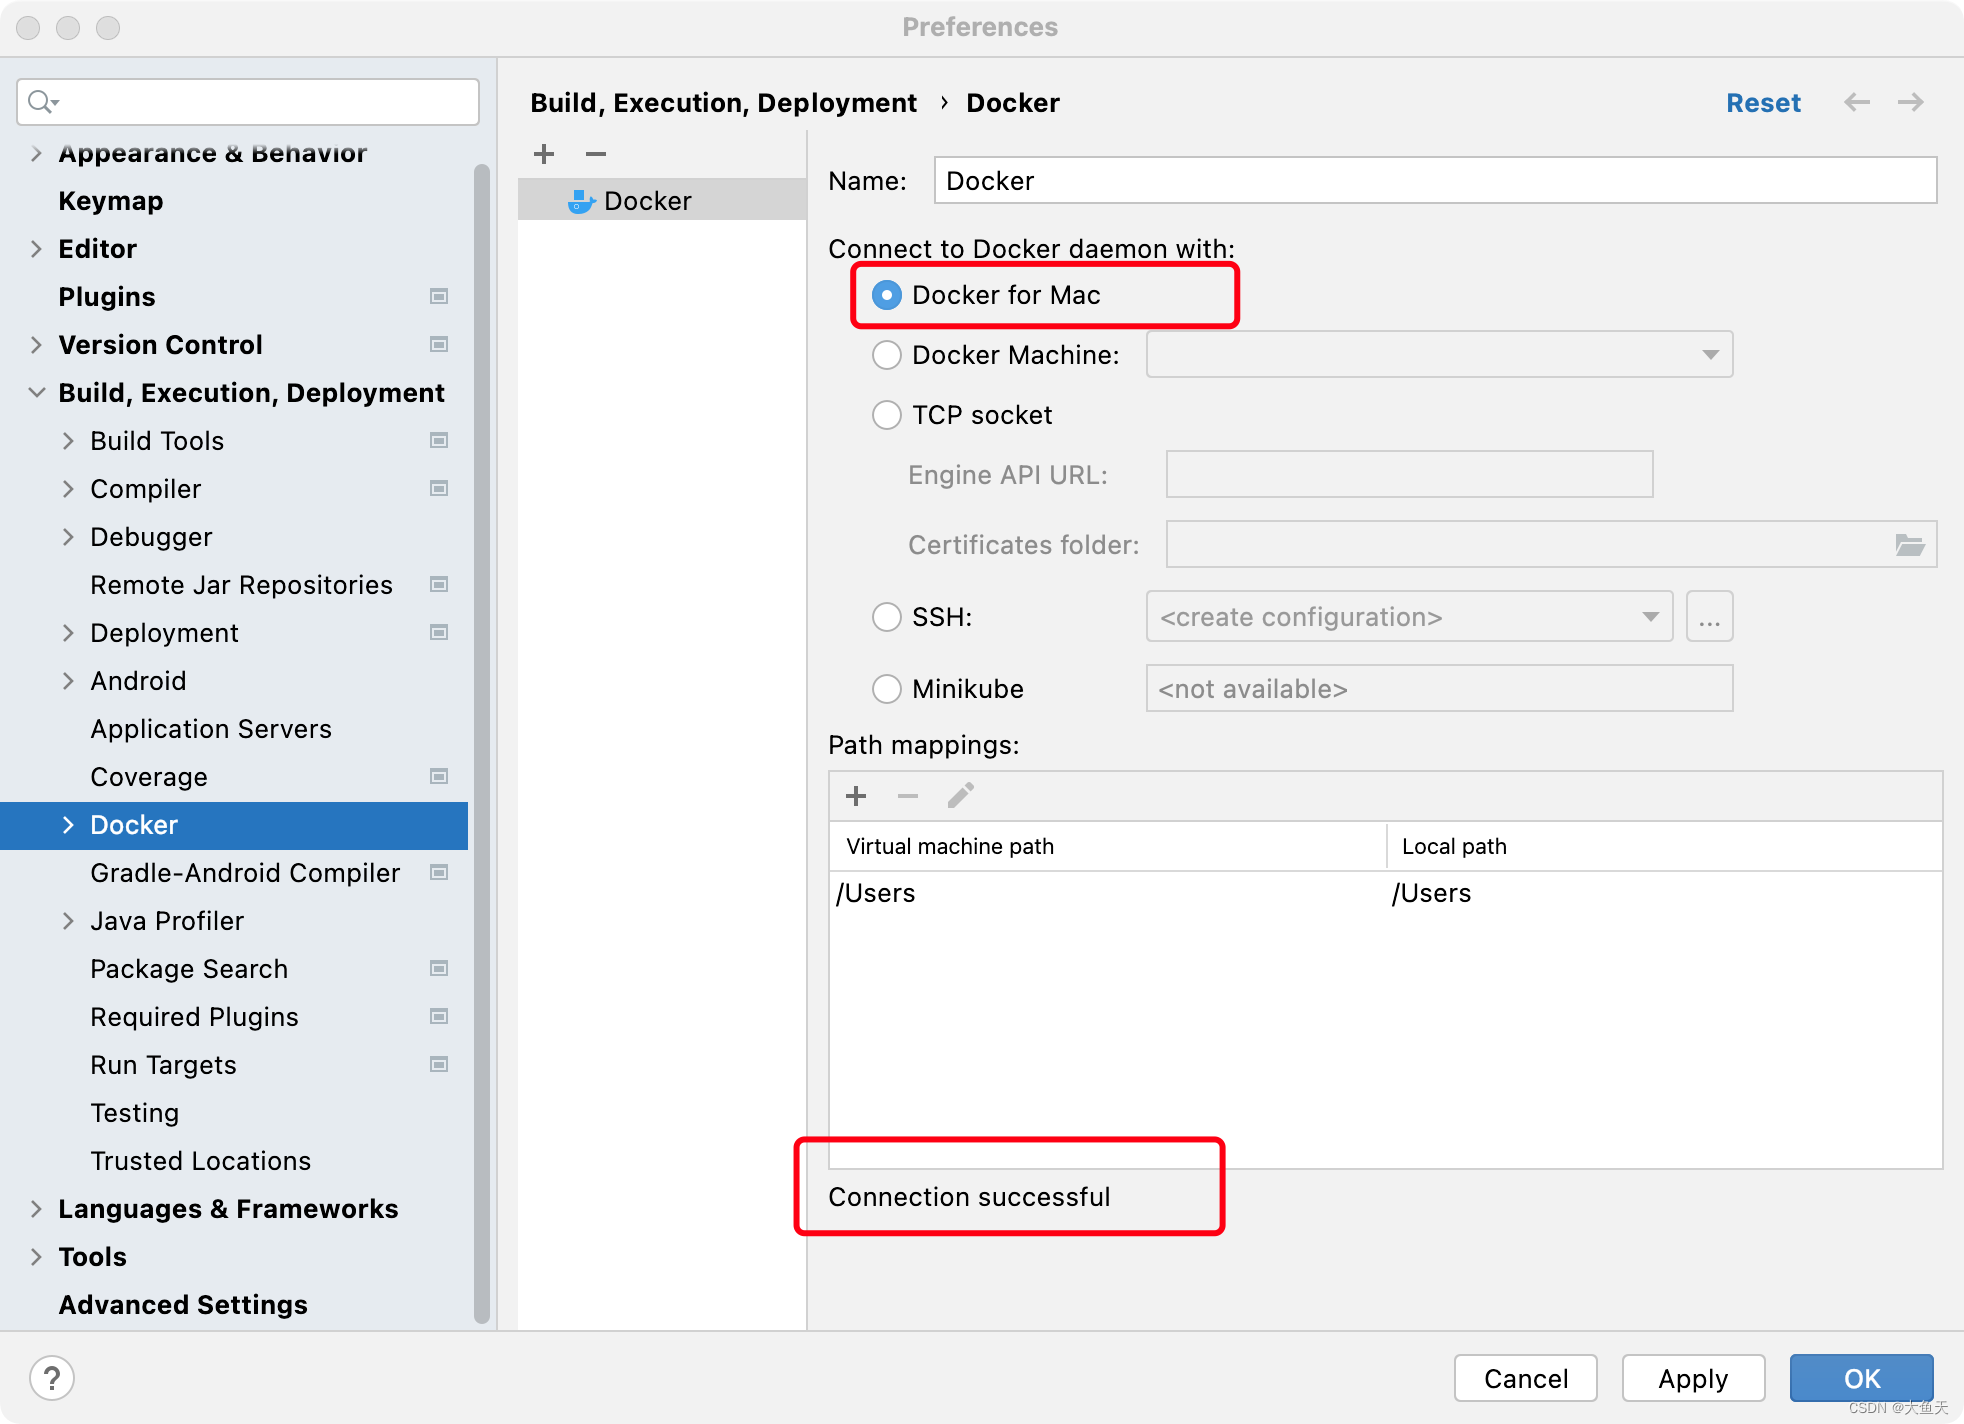Enable the Minikube connection option

(x=886, y=689)
